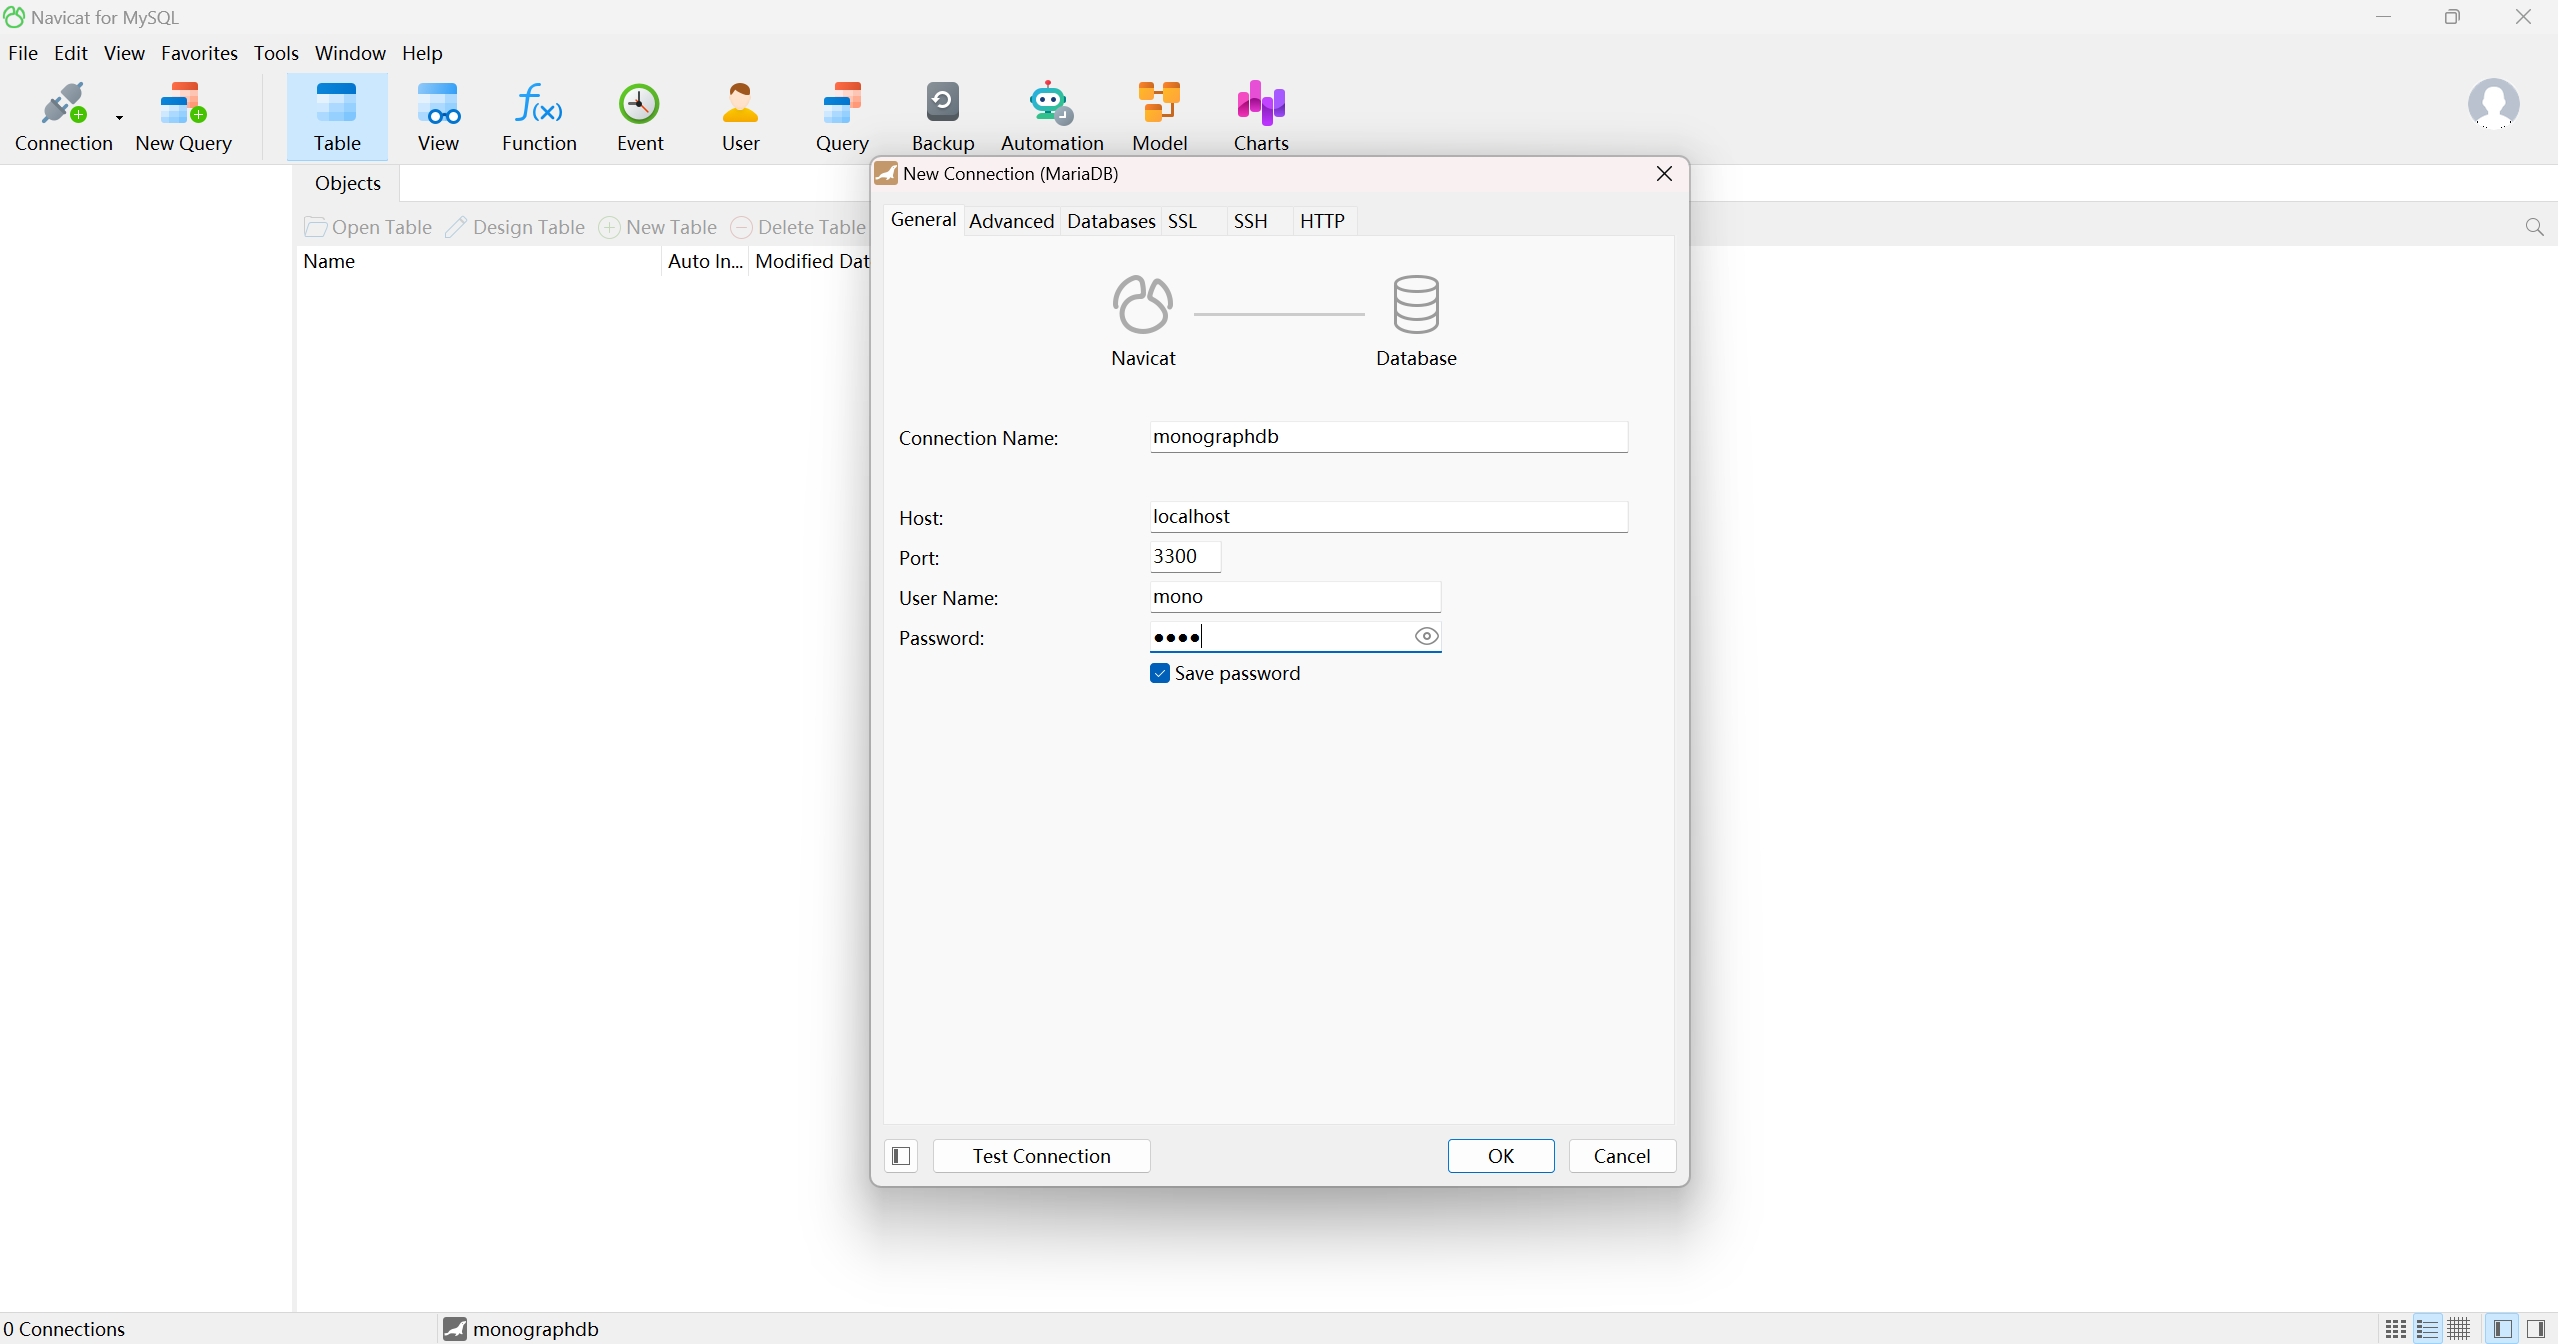Screen dimensions: 2558x1344
Task: Click the Connection Name input field
Action: 1389,437
